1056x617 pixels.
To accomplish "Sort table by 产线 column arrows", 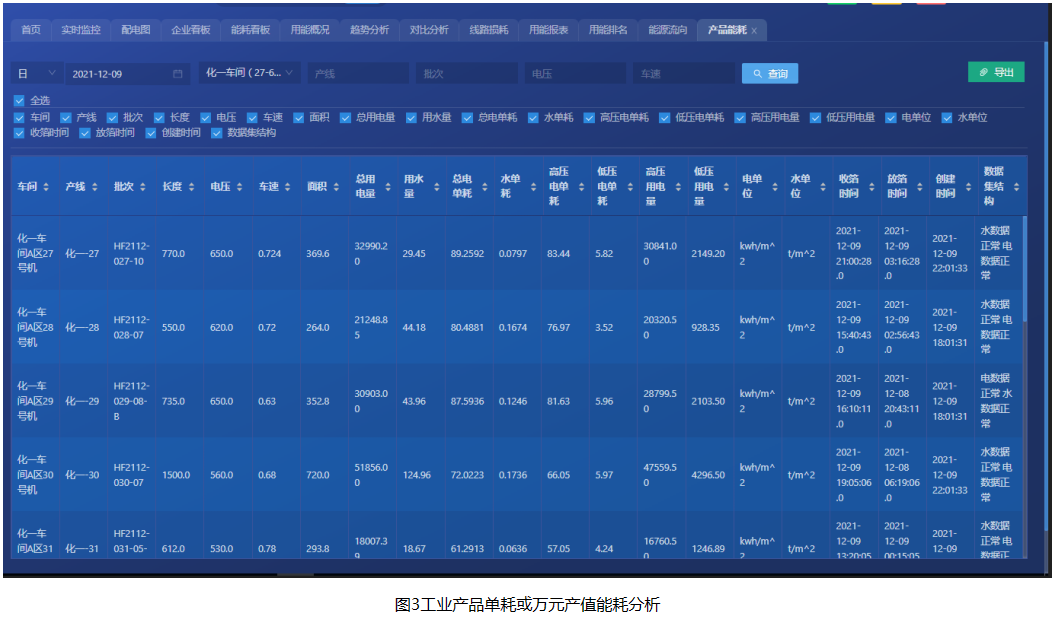I will pyautogui.click(x=94, y=187).
